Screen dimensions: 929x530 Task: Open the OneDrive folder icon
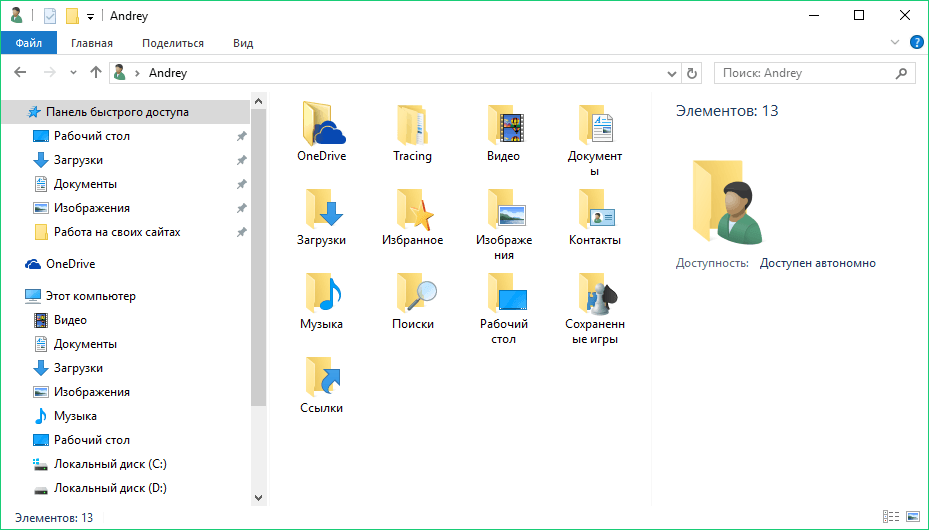(321, 125)
